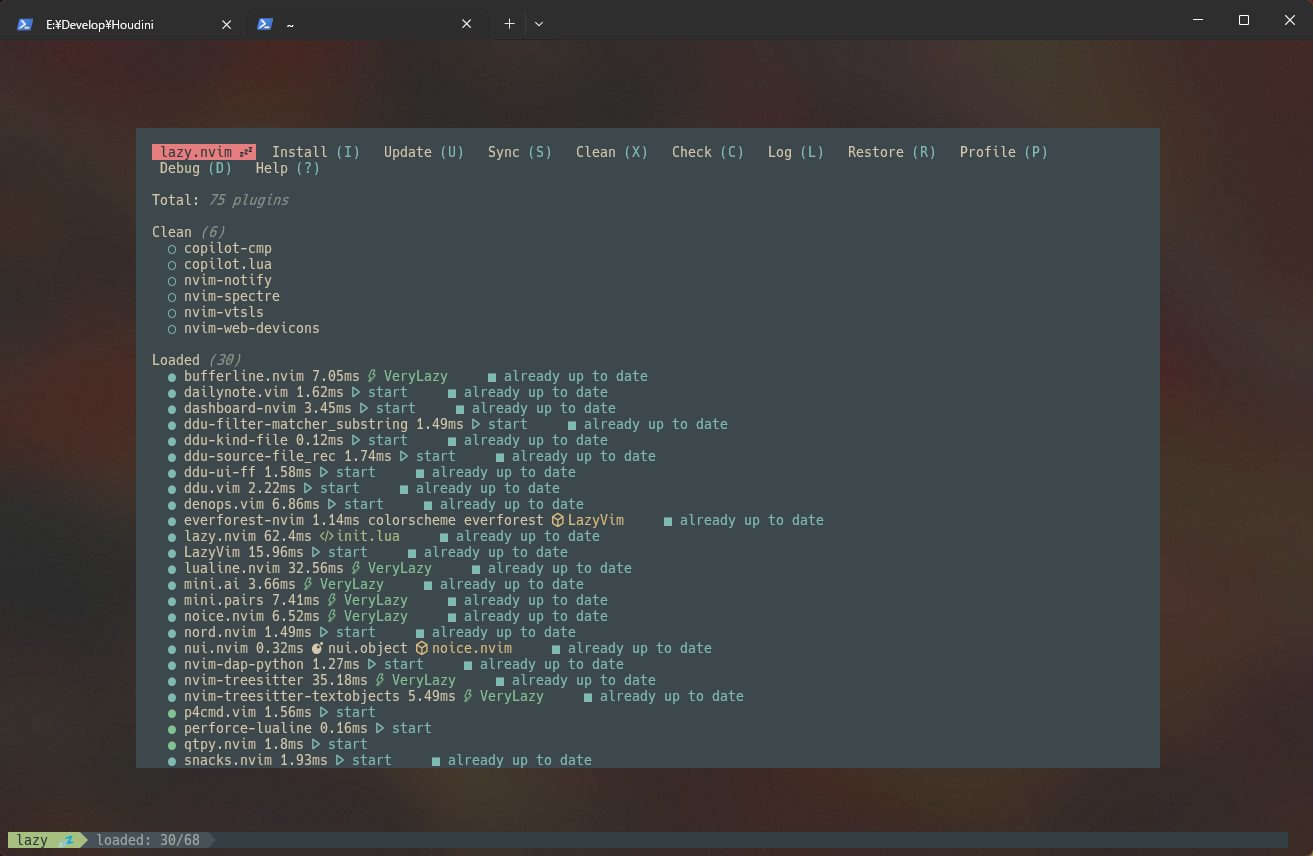Viewport: 1313px width, 856px height.
Task: Select the nvim-web-devicons plugin entry
Action: pyautogui.click(x=252, y=328)
